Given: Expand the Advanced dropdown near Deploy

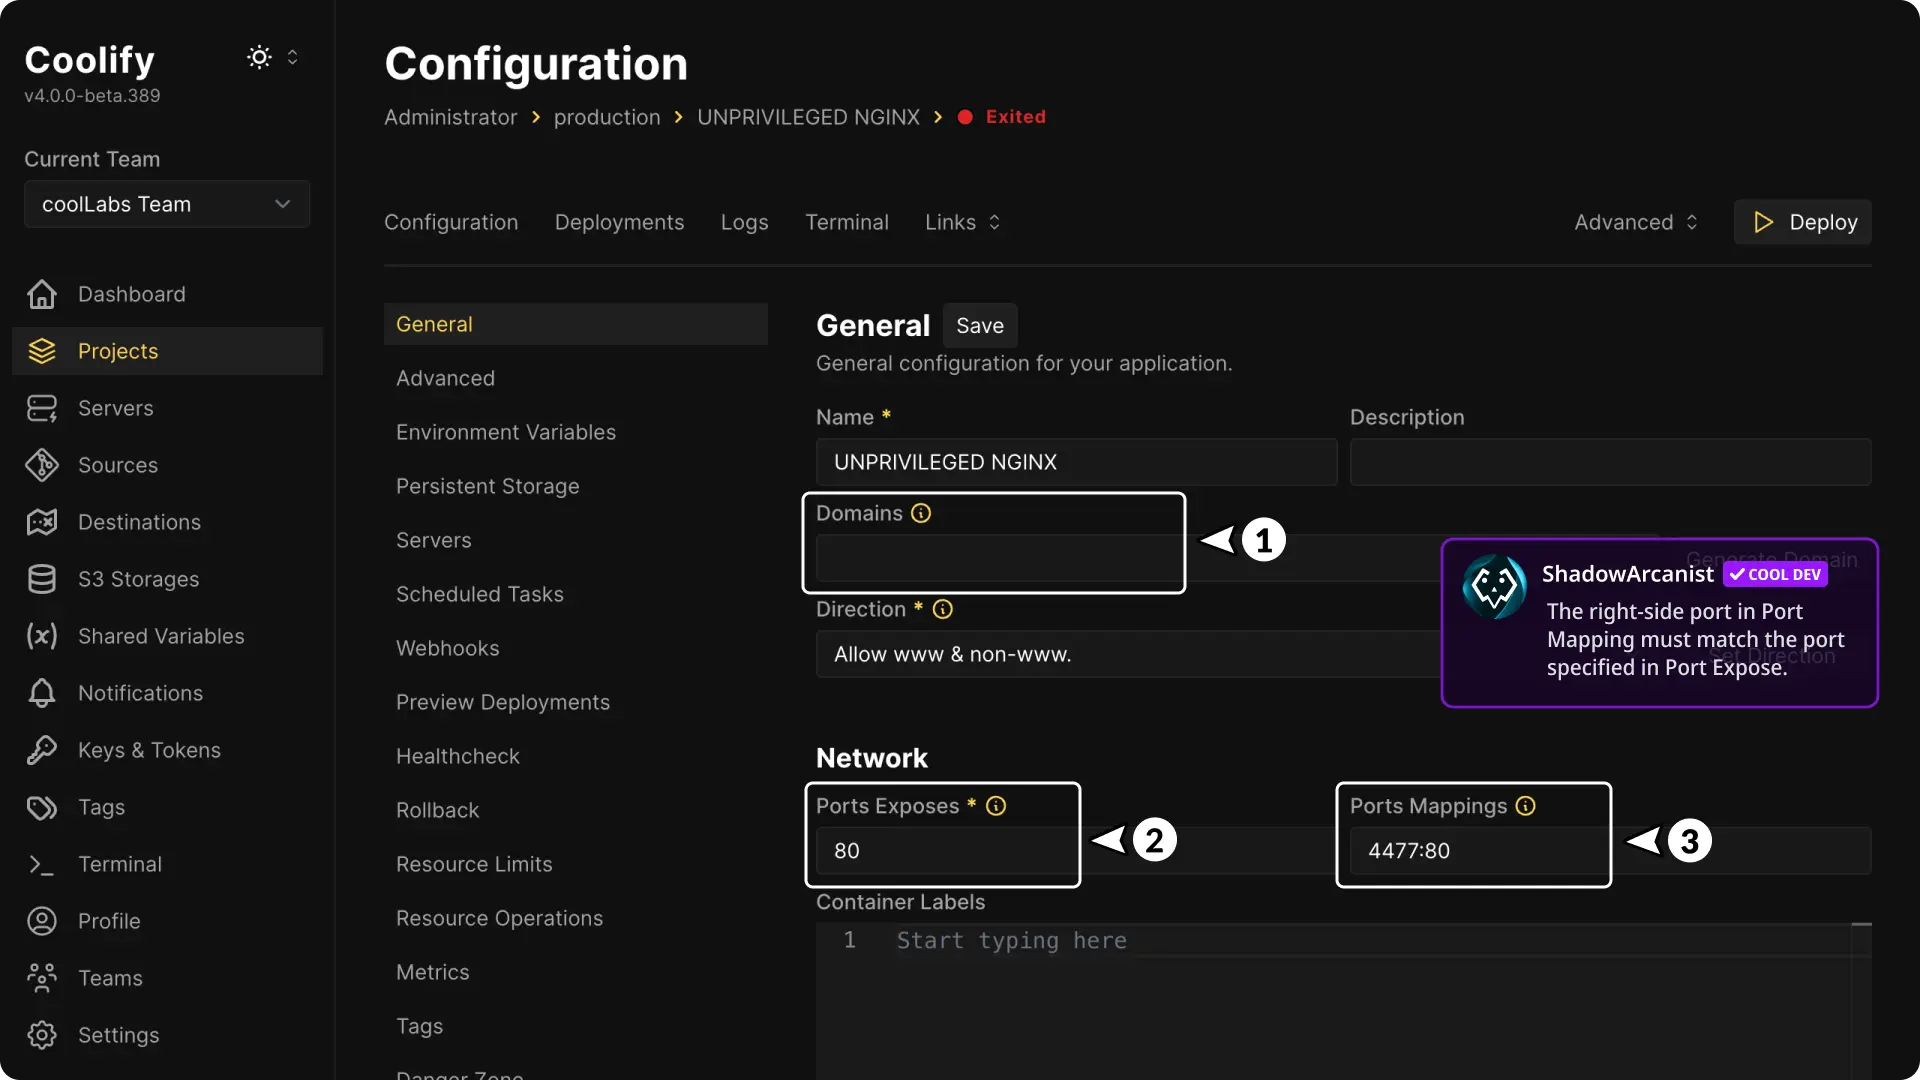Looking at the screenshot, I should pyautogui.click(x=1636, y=222).
